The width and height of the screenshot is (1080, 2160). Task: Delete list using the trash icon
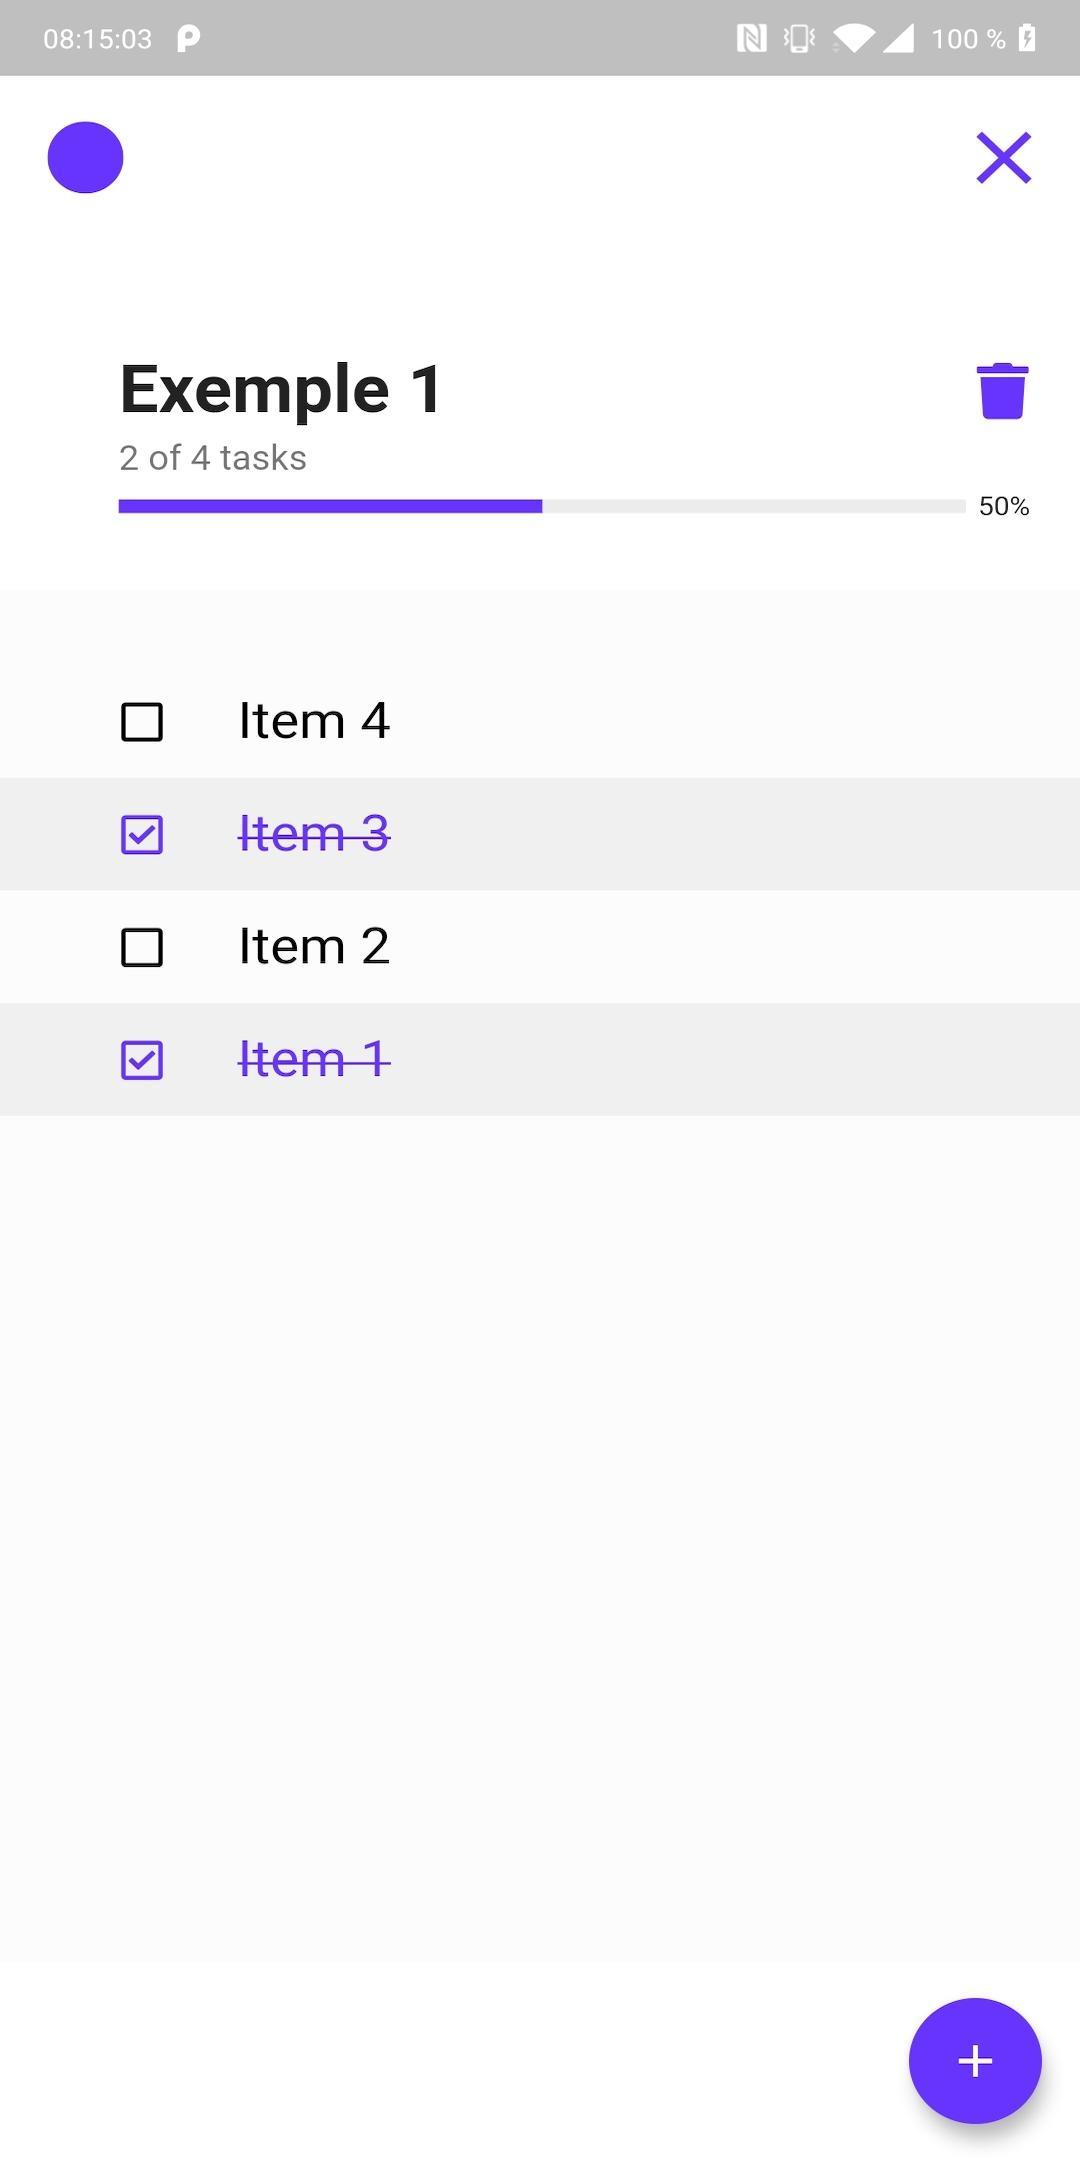[x=1002, y=391]
